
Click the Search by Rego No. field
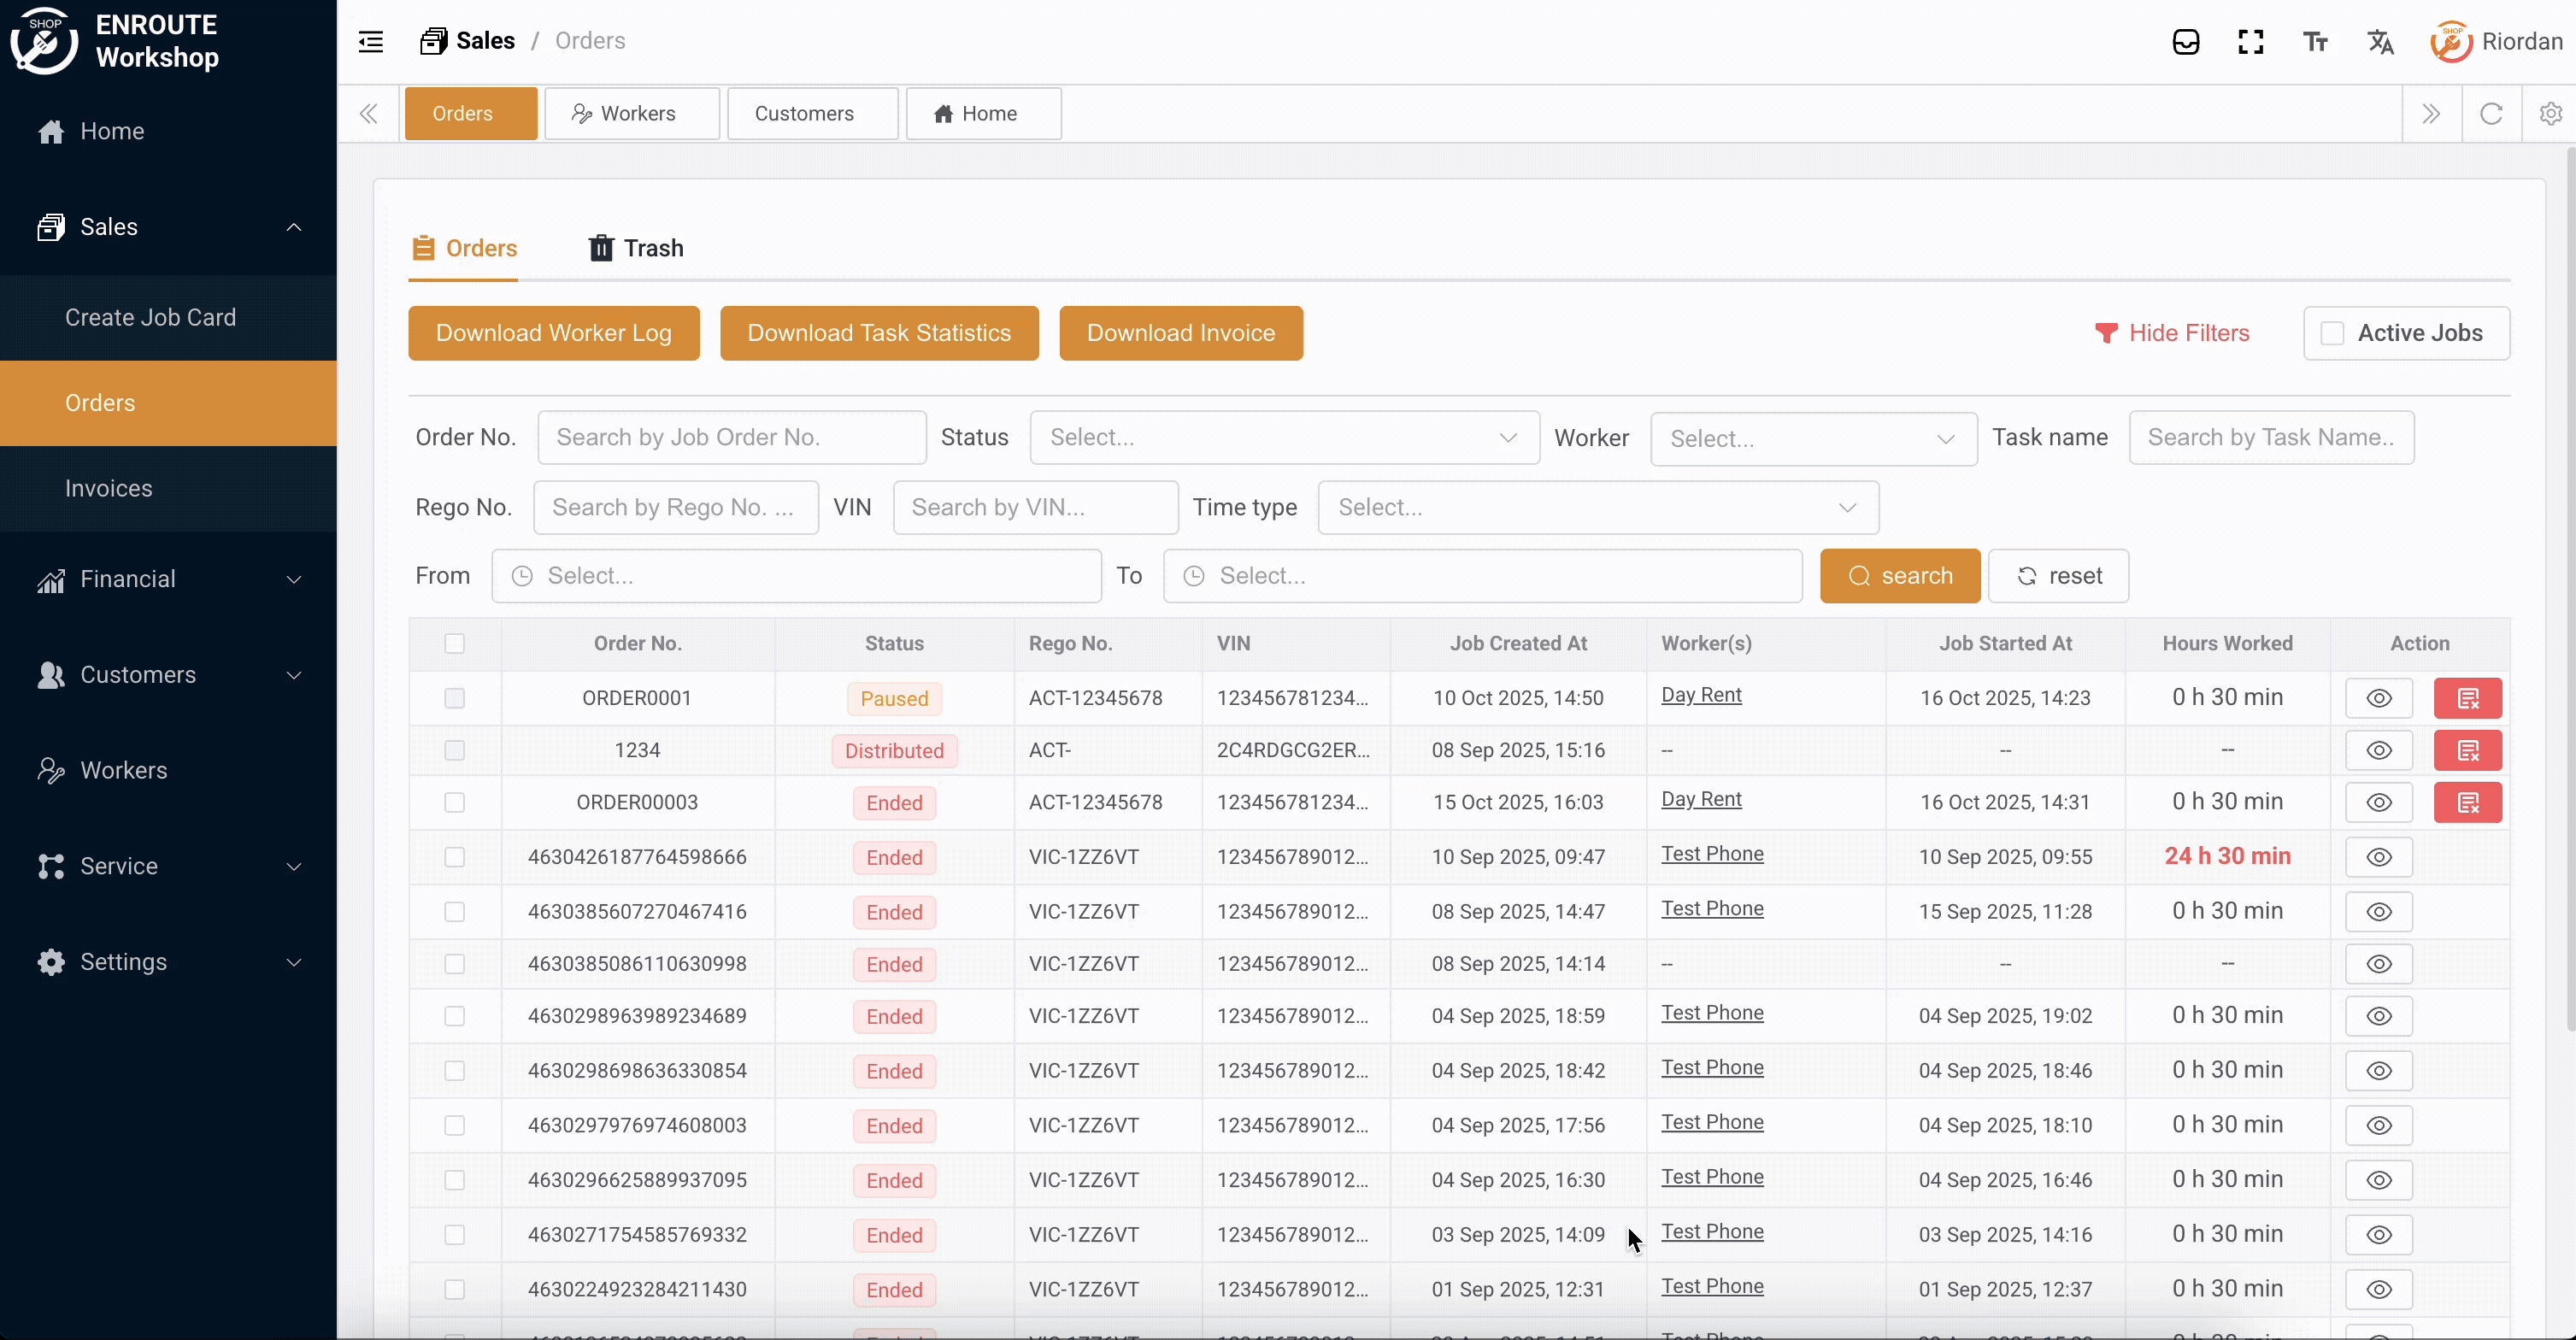[x=675, y=508]
